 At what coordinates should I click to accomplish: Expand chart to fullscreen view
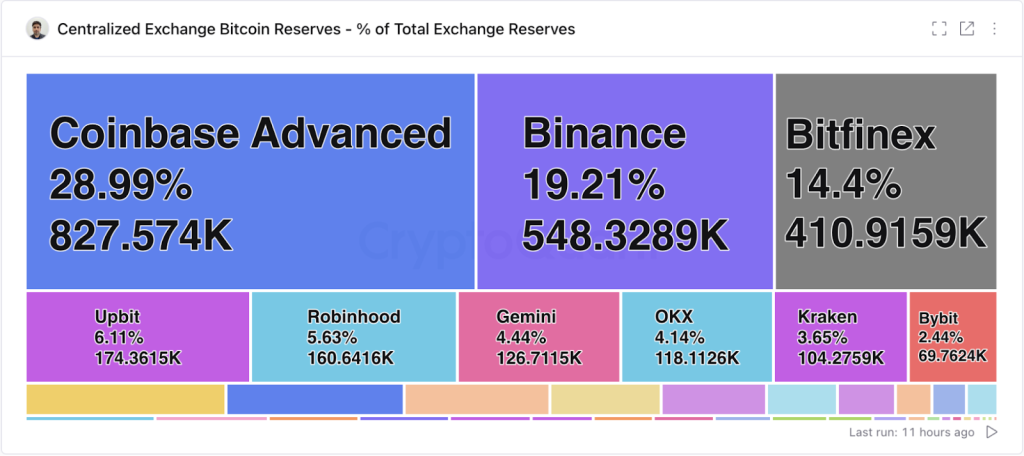(x=938, y=29)
